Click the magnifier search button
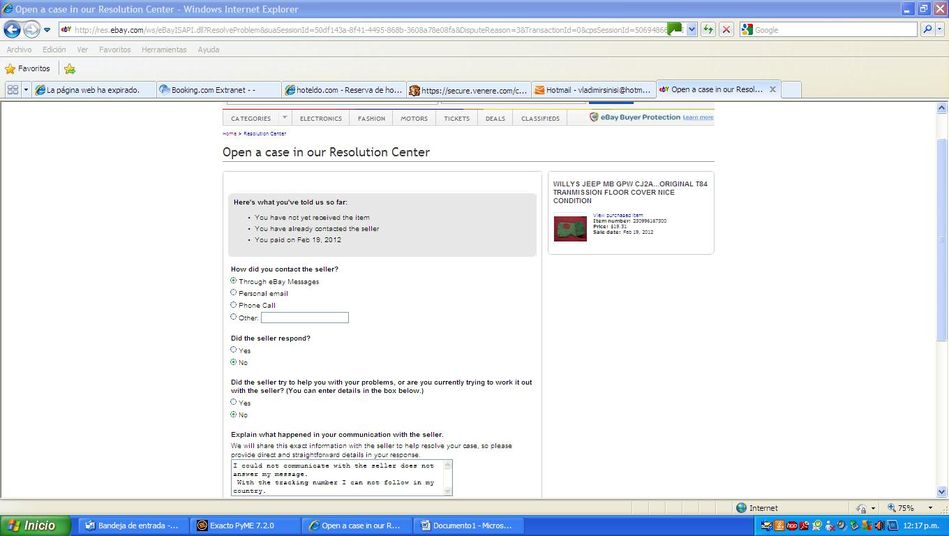949x536 pixels. (x=927, y=29)
